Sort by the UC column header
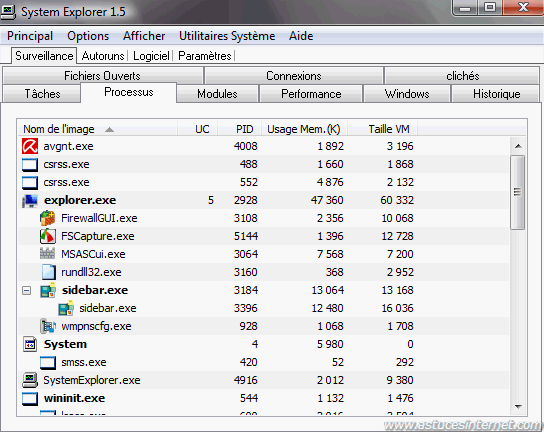 [198, 129]
